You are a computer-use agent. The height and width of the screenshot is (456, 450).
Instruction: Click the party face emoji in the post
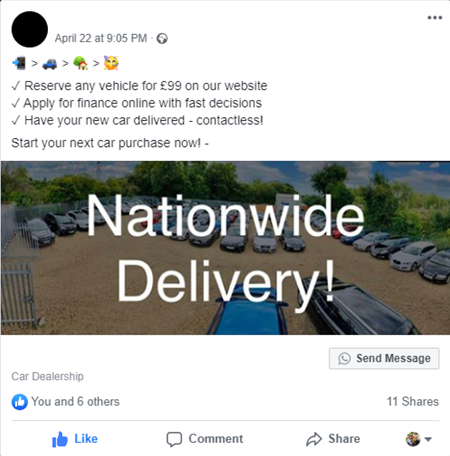(x=111, y=63)
